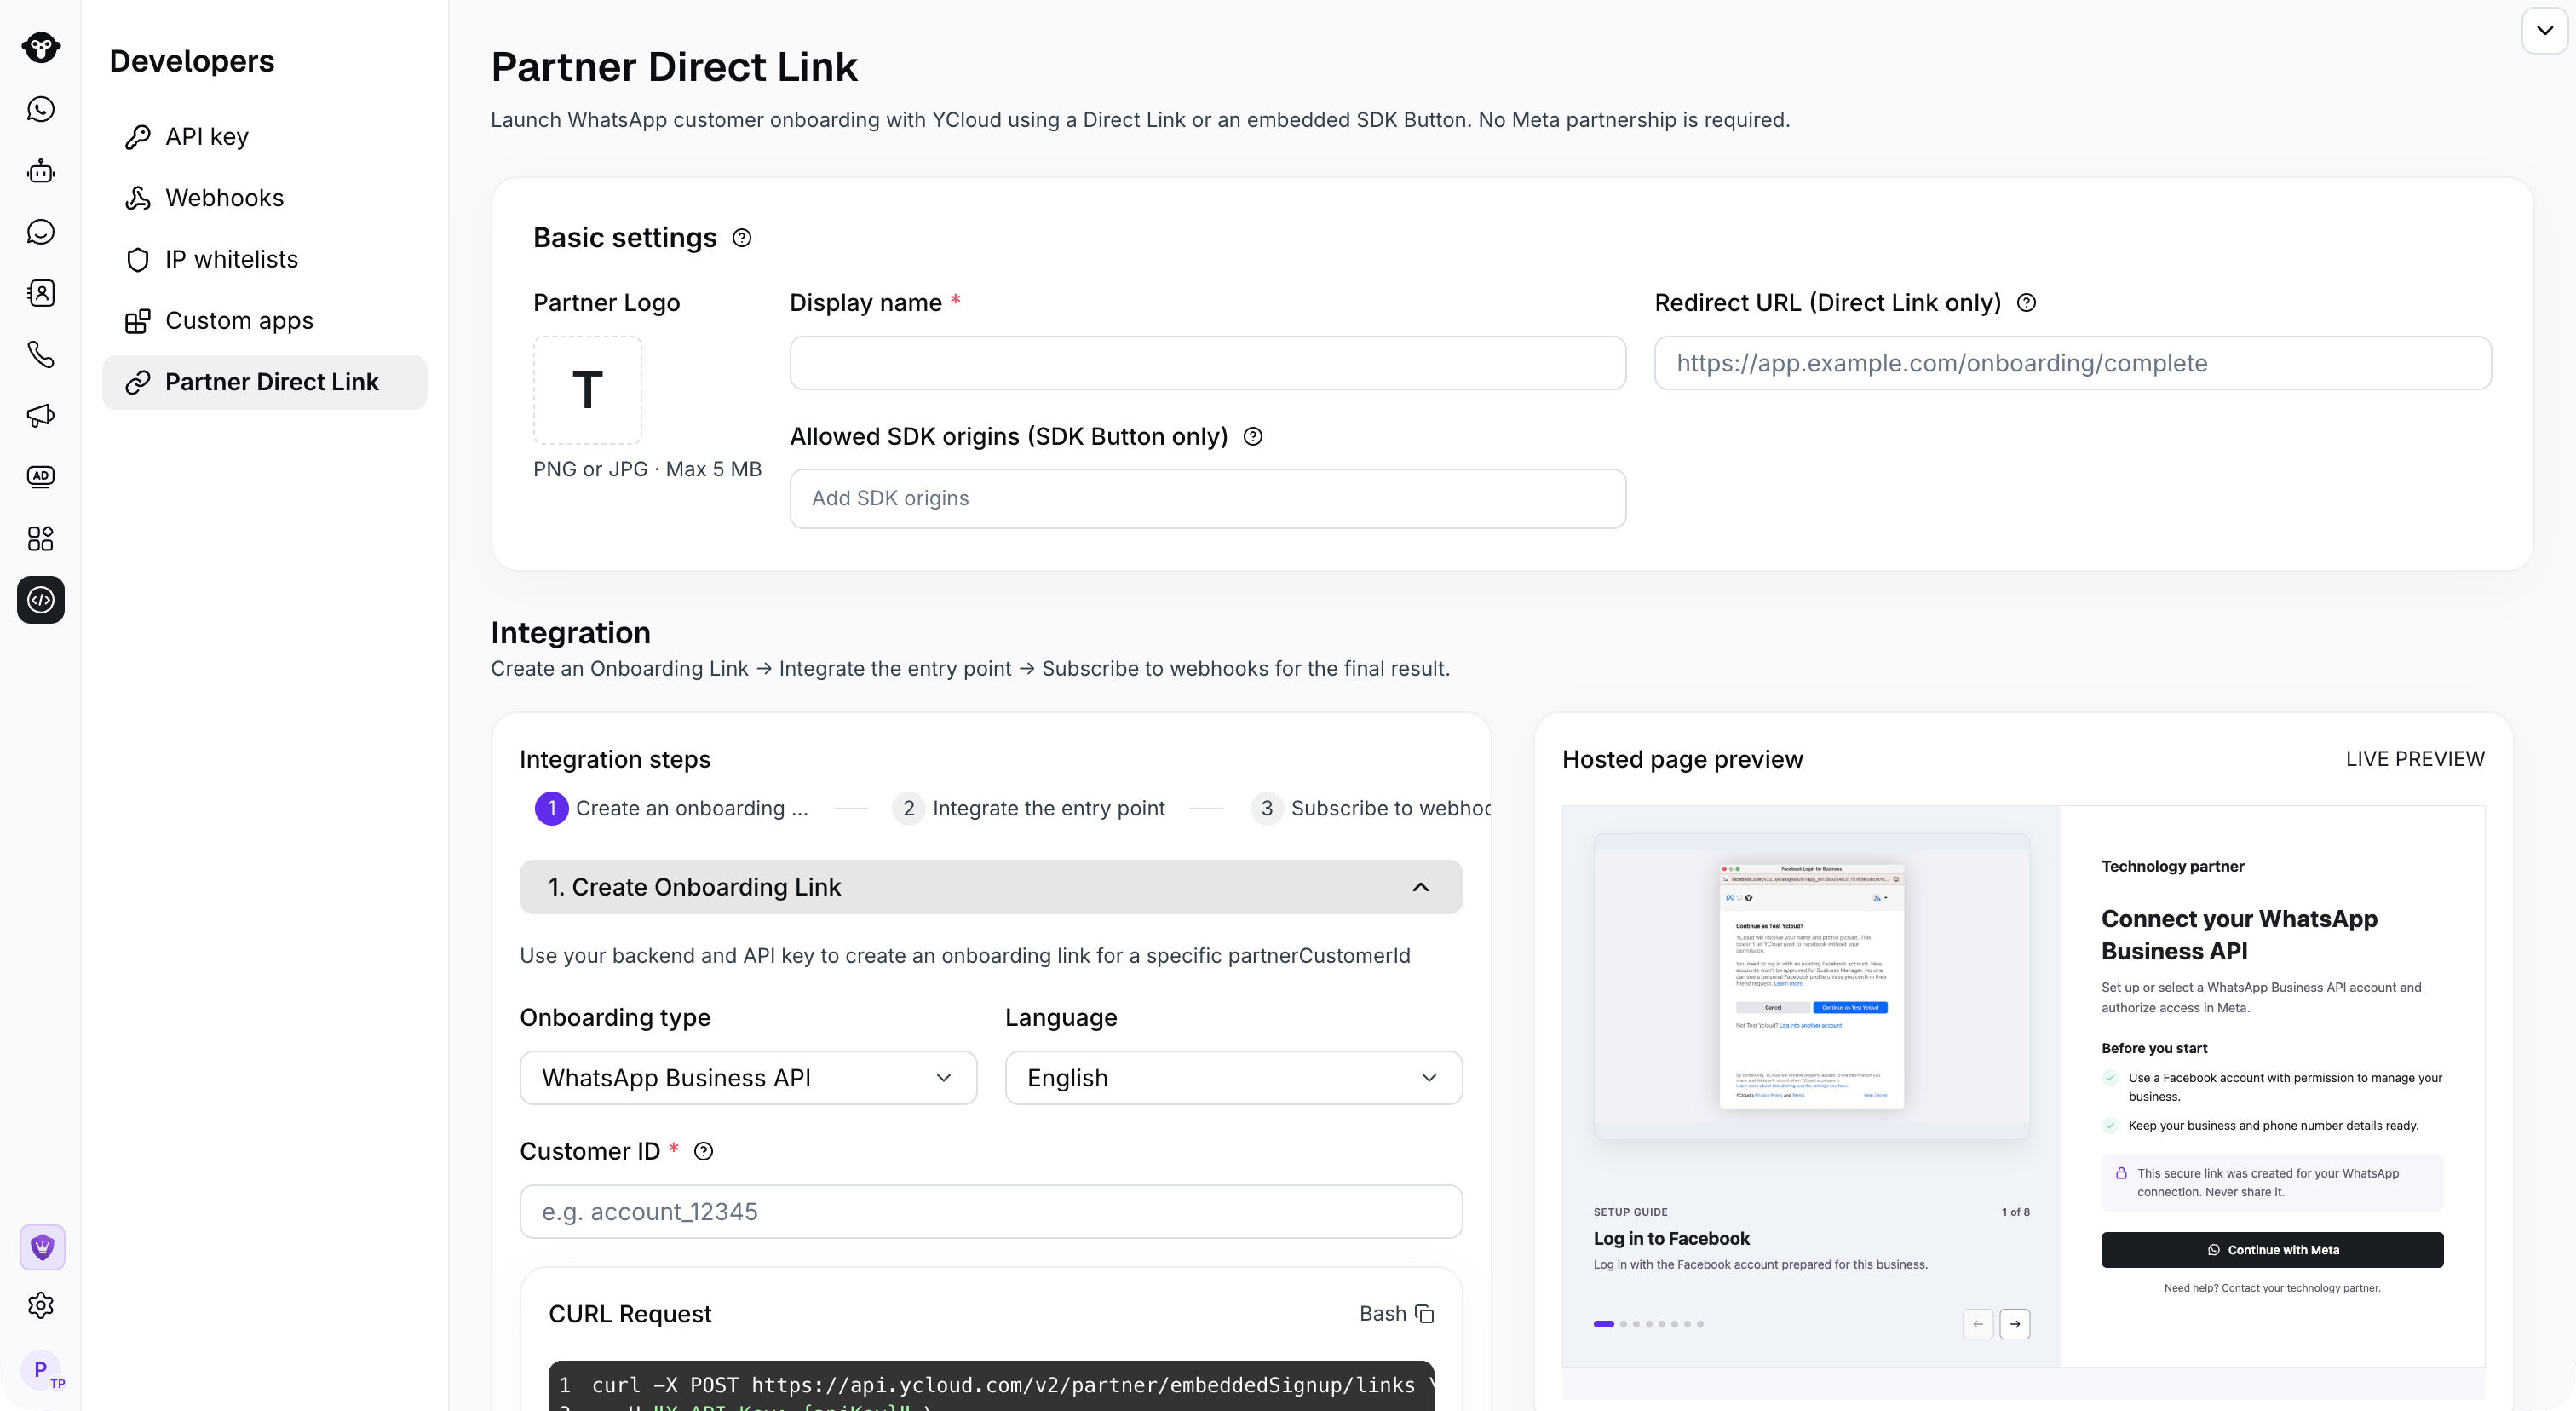Viewport: 2576px width, 1411px height.
Task: Click the Display name input field
Action: coord(1208,363)
